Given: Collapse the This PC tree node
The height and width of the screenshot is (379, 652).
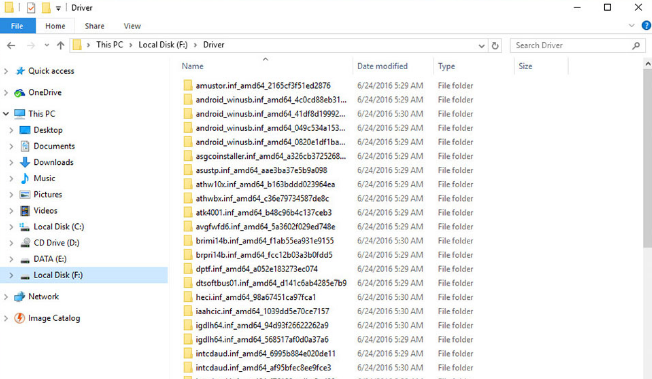Looking at the screenshot, I should click(x=6, y=114).
